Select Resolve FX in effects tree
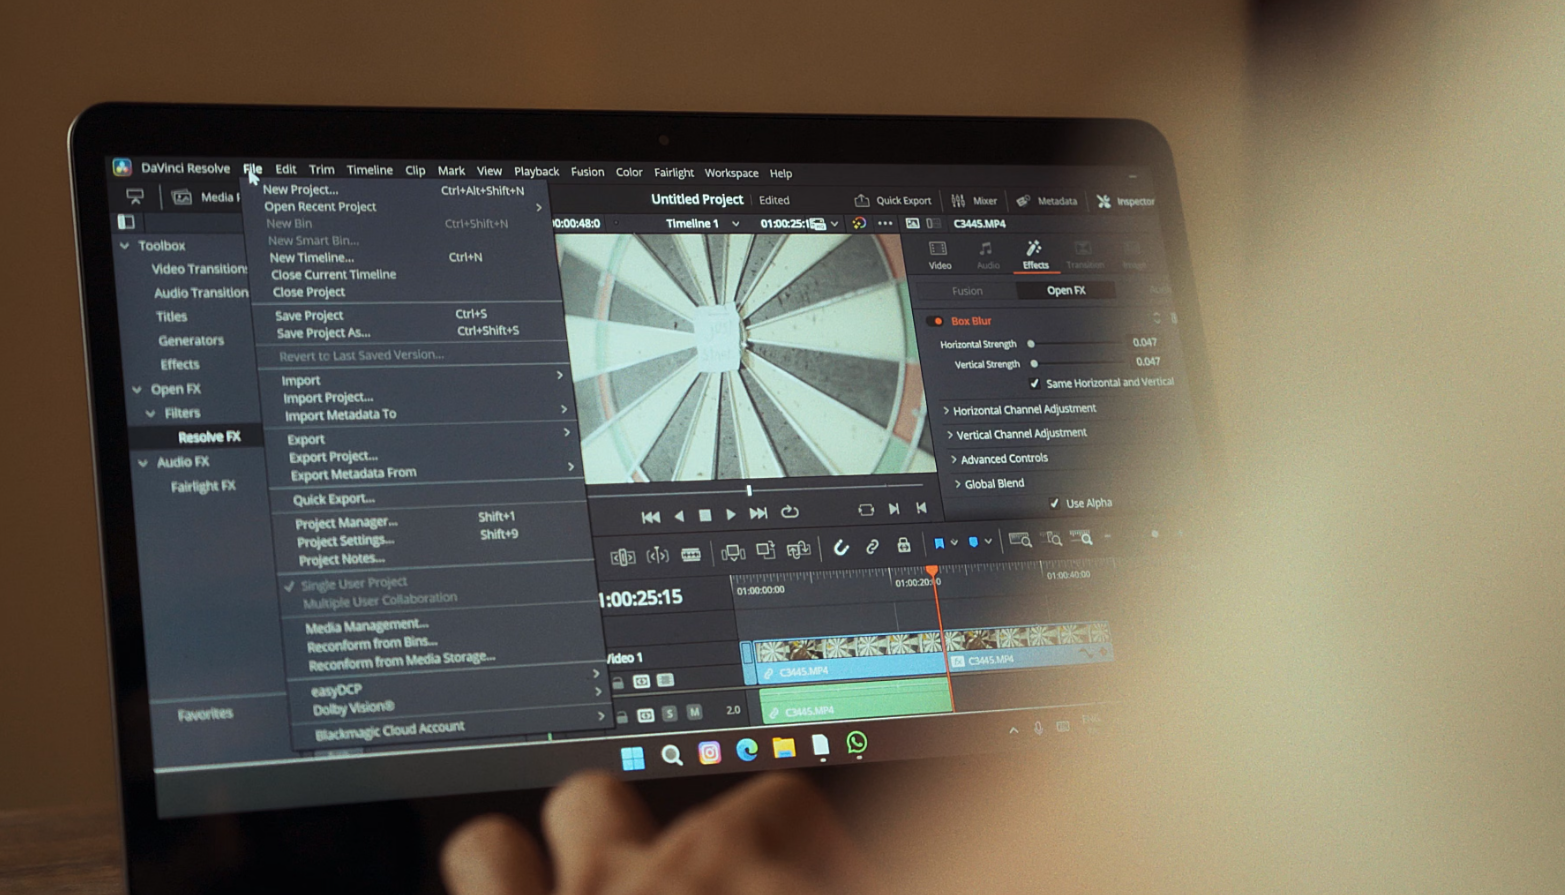 click(209, 437)
